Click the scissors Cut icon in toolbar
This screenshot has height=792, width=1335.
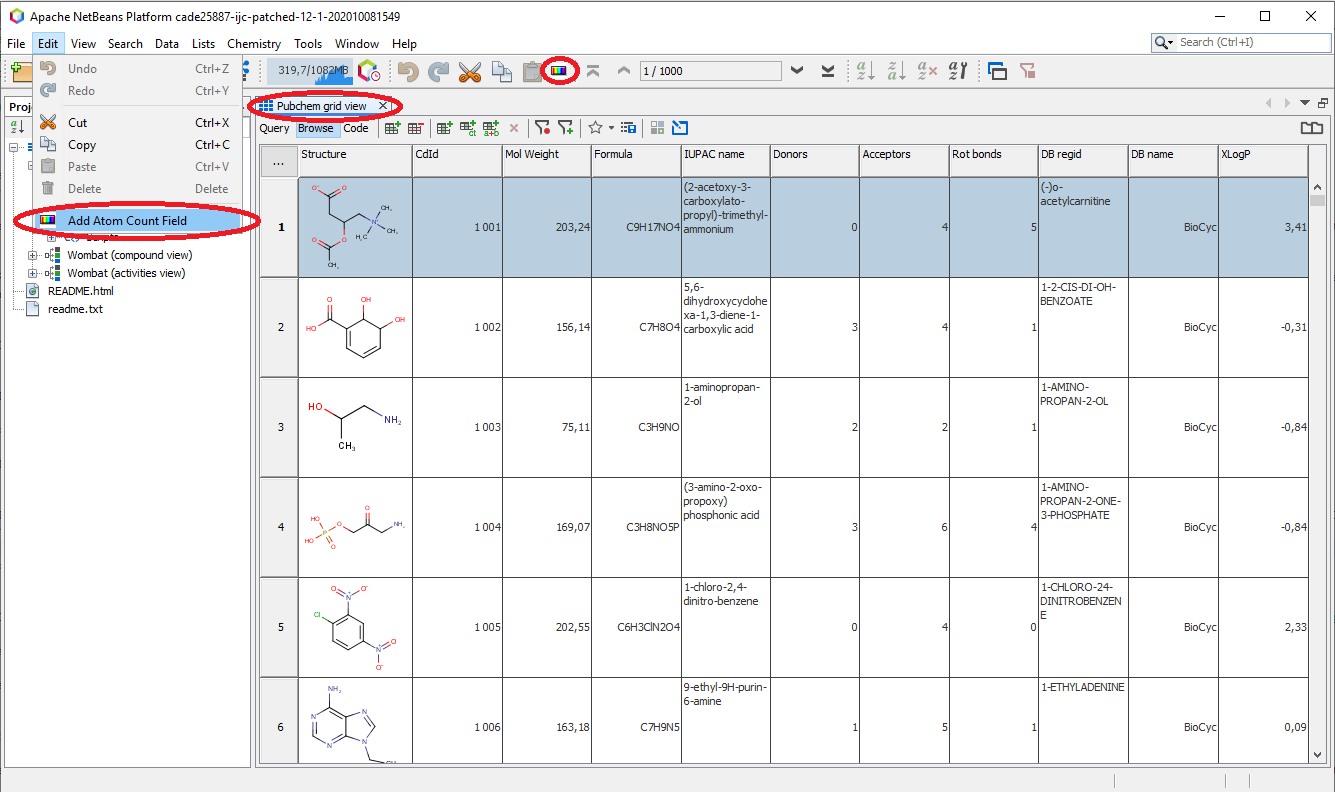tap(469, 71)
